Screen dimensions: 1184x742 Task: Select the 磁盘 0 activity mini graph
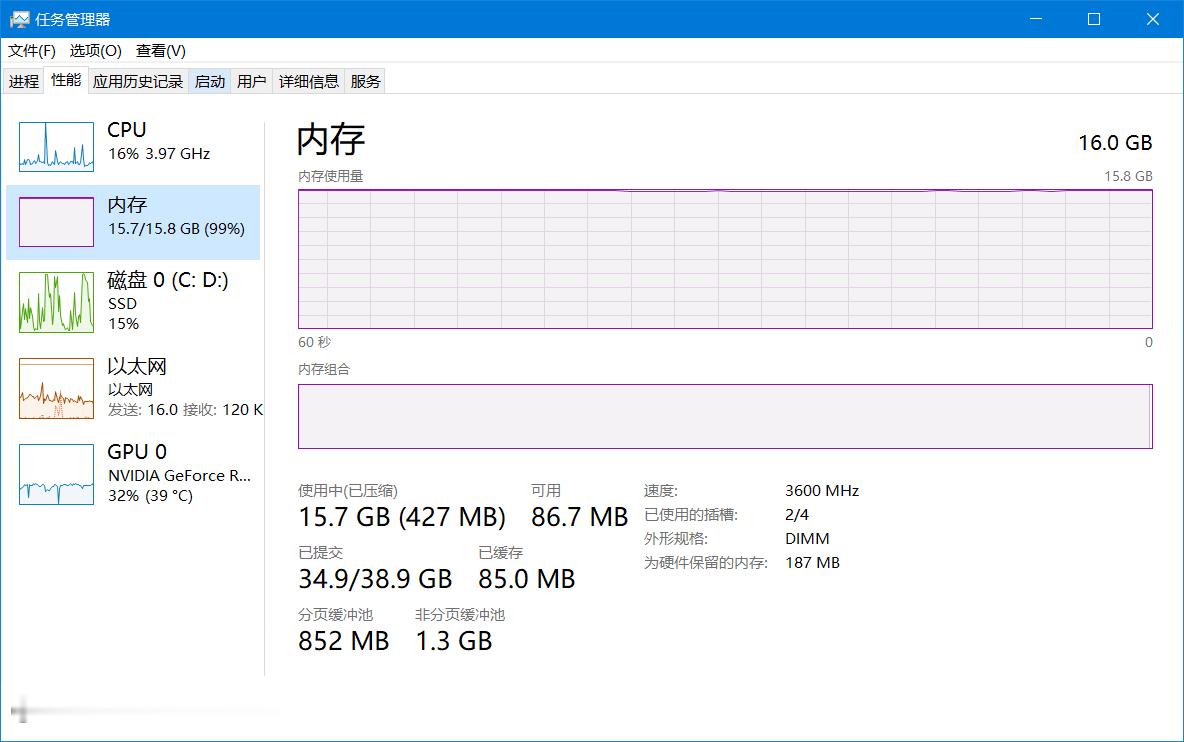[57, 303]
